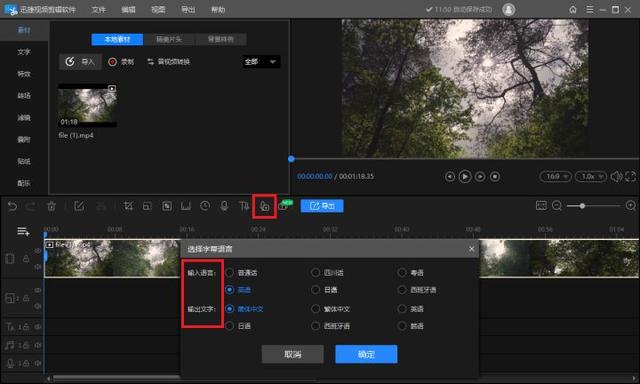640x384 pixels.
Task: Open the clip edit pencil tool
Action: pyautogui.click(x=79, y=206)
